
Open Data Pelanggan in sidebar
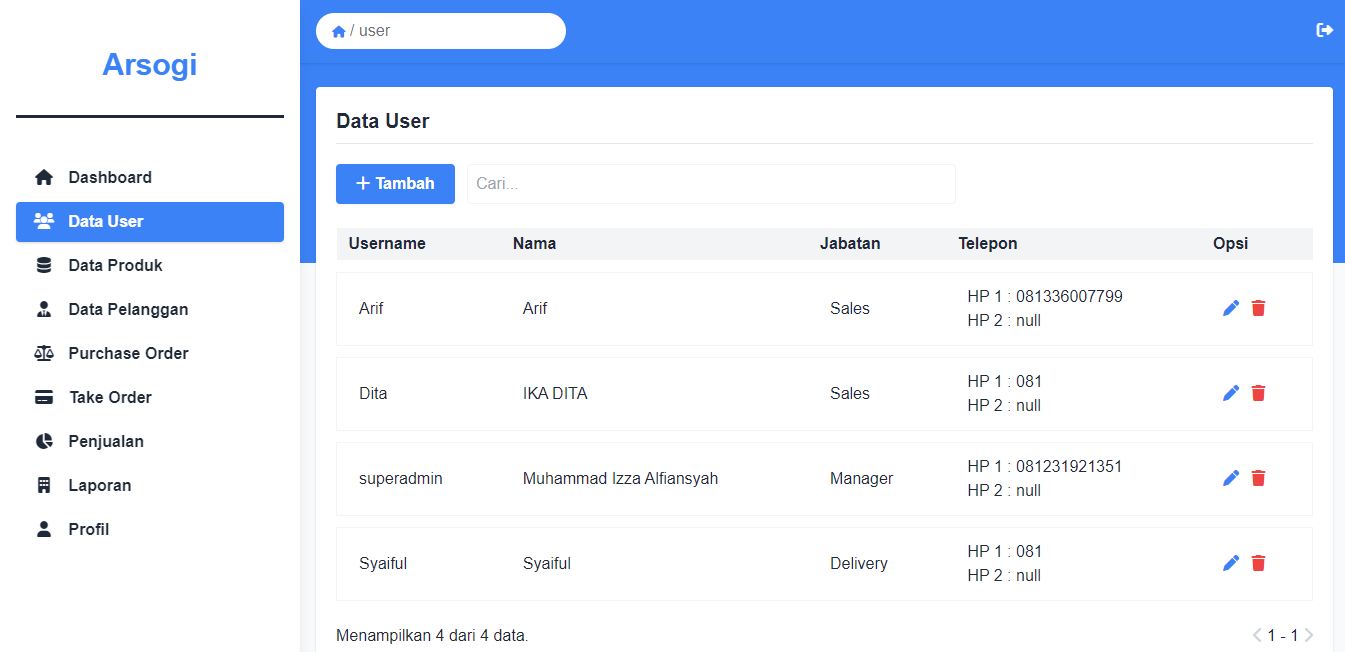[128, 310]
